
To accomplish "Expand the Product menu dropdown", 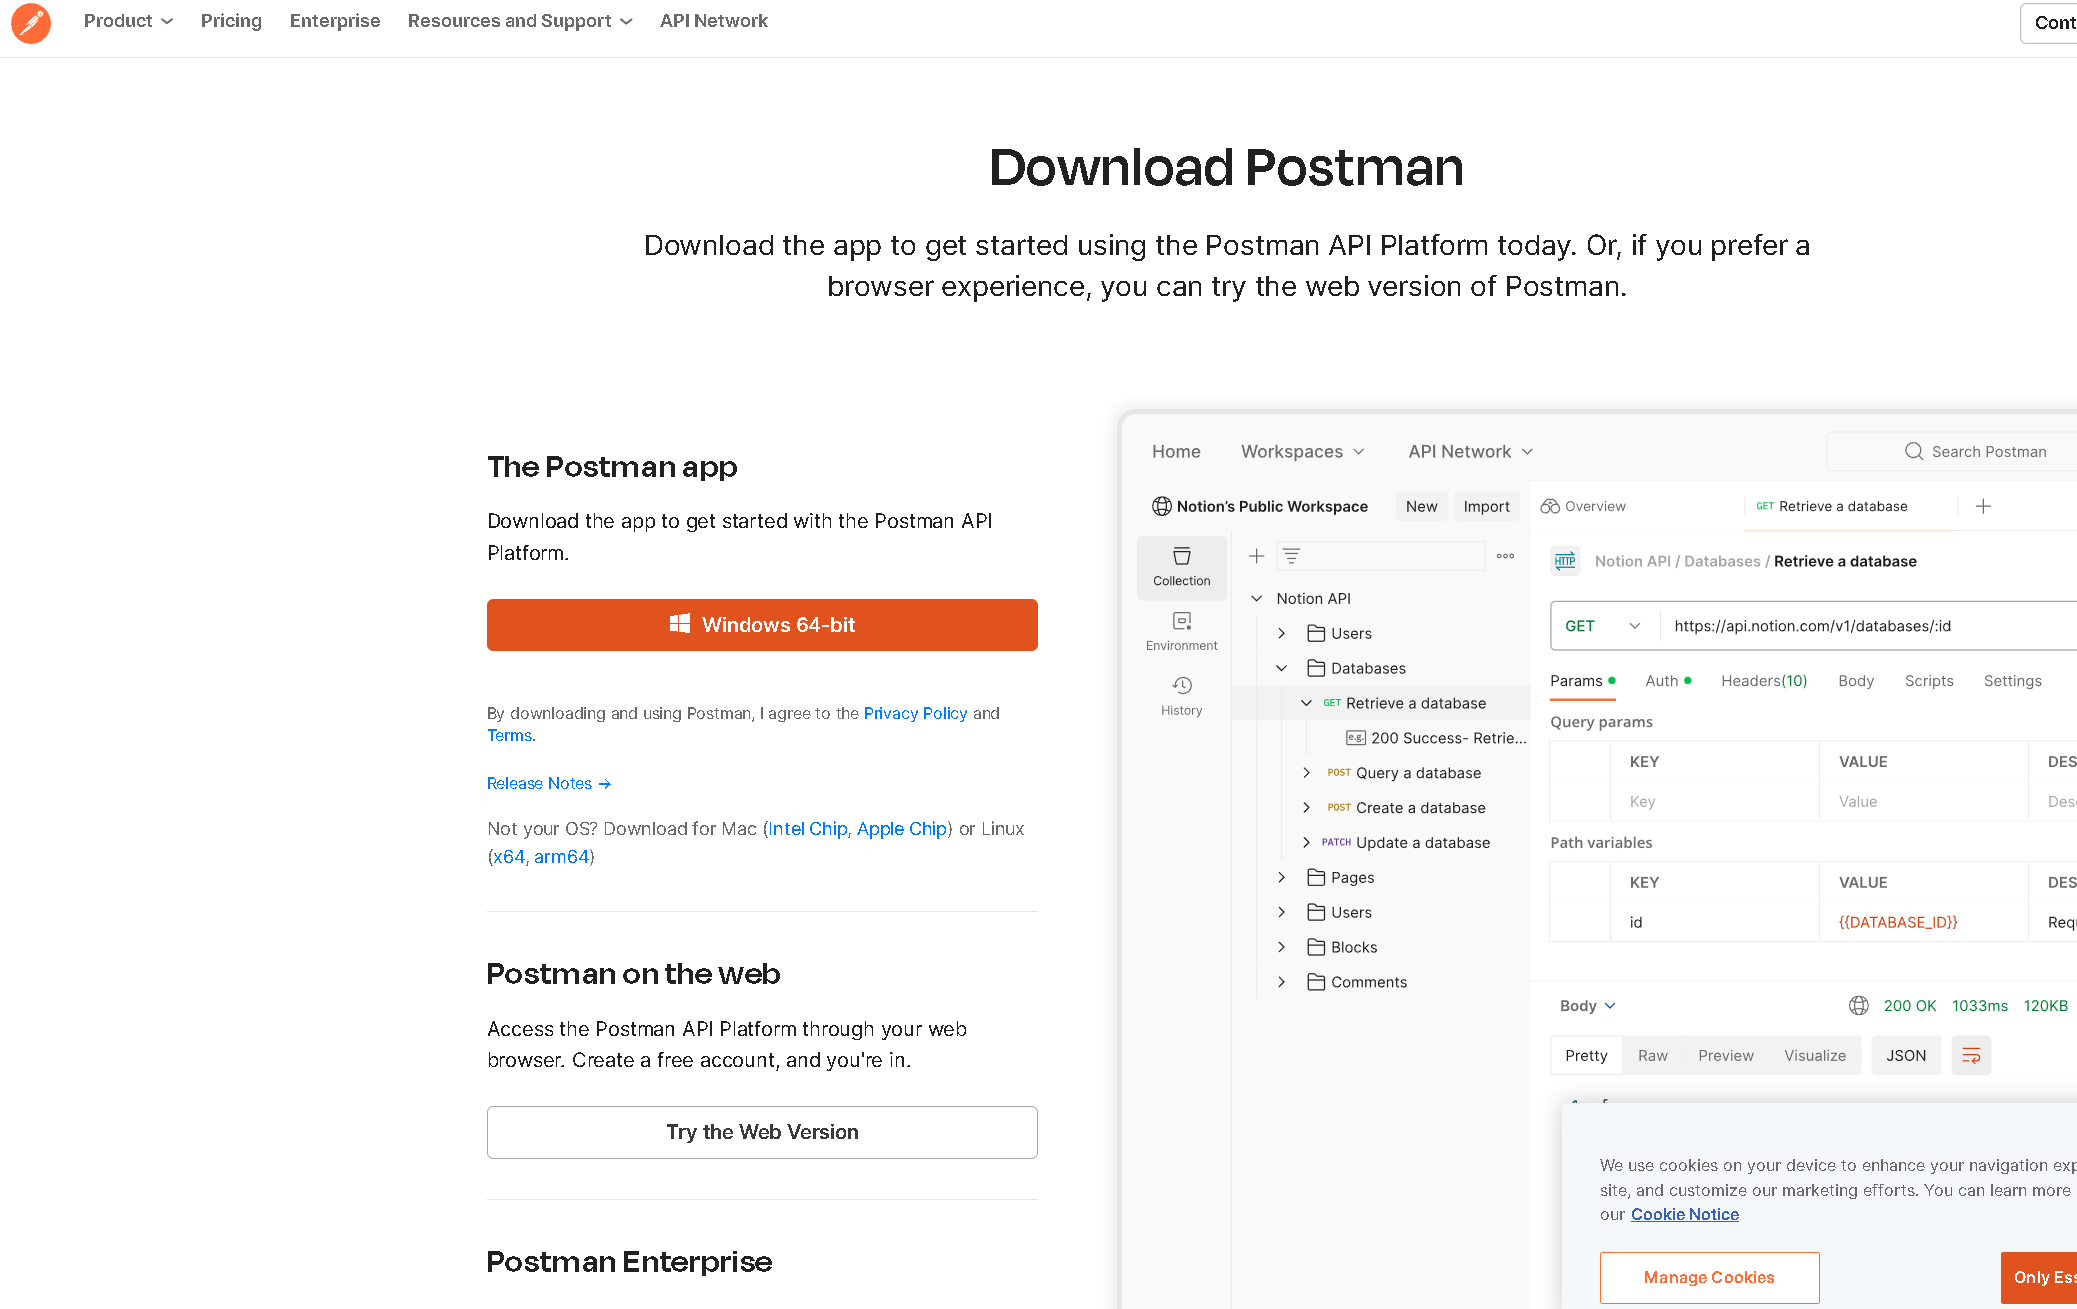I will (x=128, y=21).
